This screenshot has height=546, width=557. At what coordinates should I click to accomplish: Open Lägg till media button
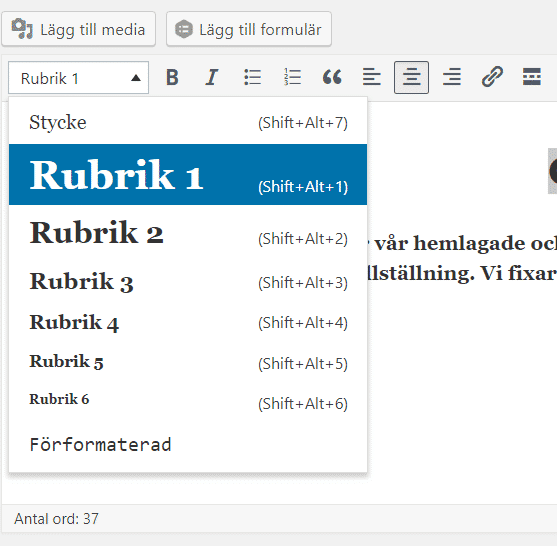(x=79, y=29)
